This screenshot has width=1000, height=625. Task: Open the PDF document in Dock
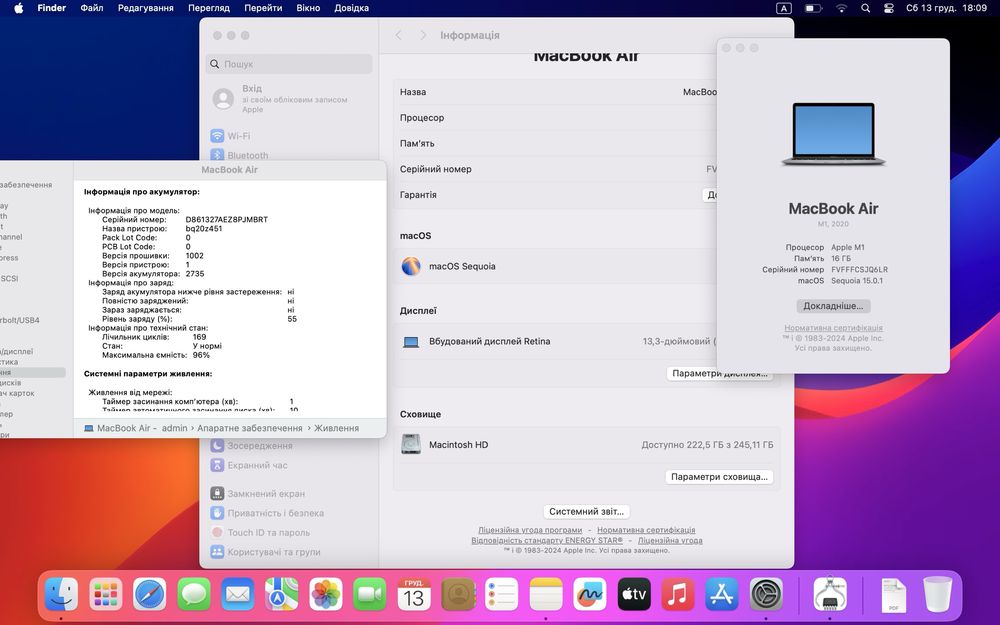893,594
